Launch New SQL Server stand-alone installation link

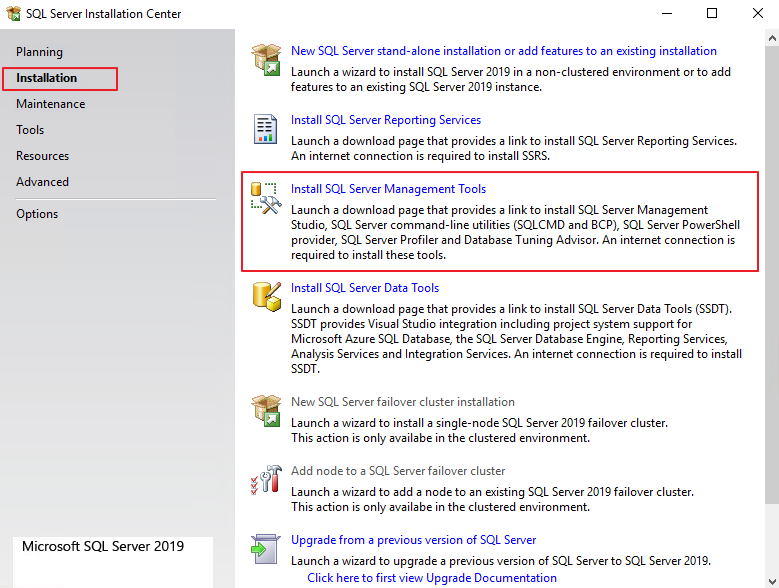coord(504,51)
